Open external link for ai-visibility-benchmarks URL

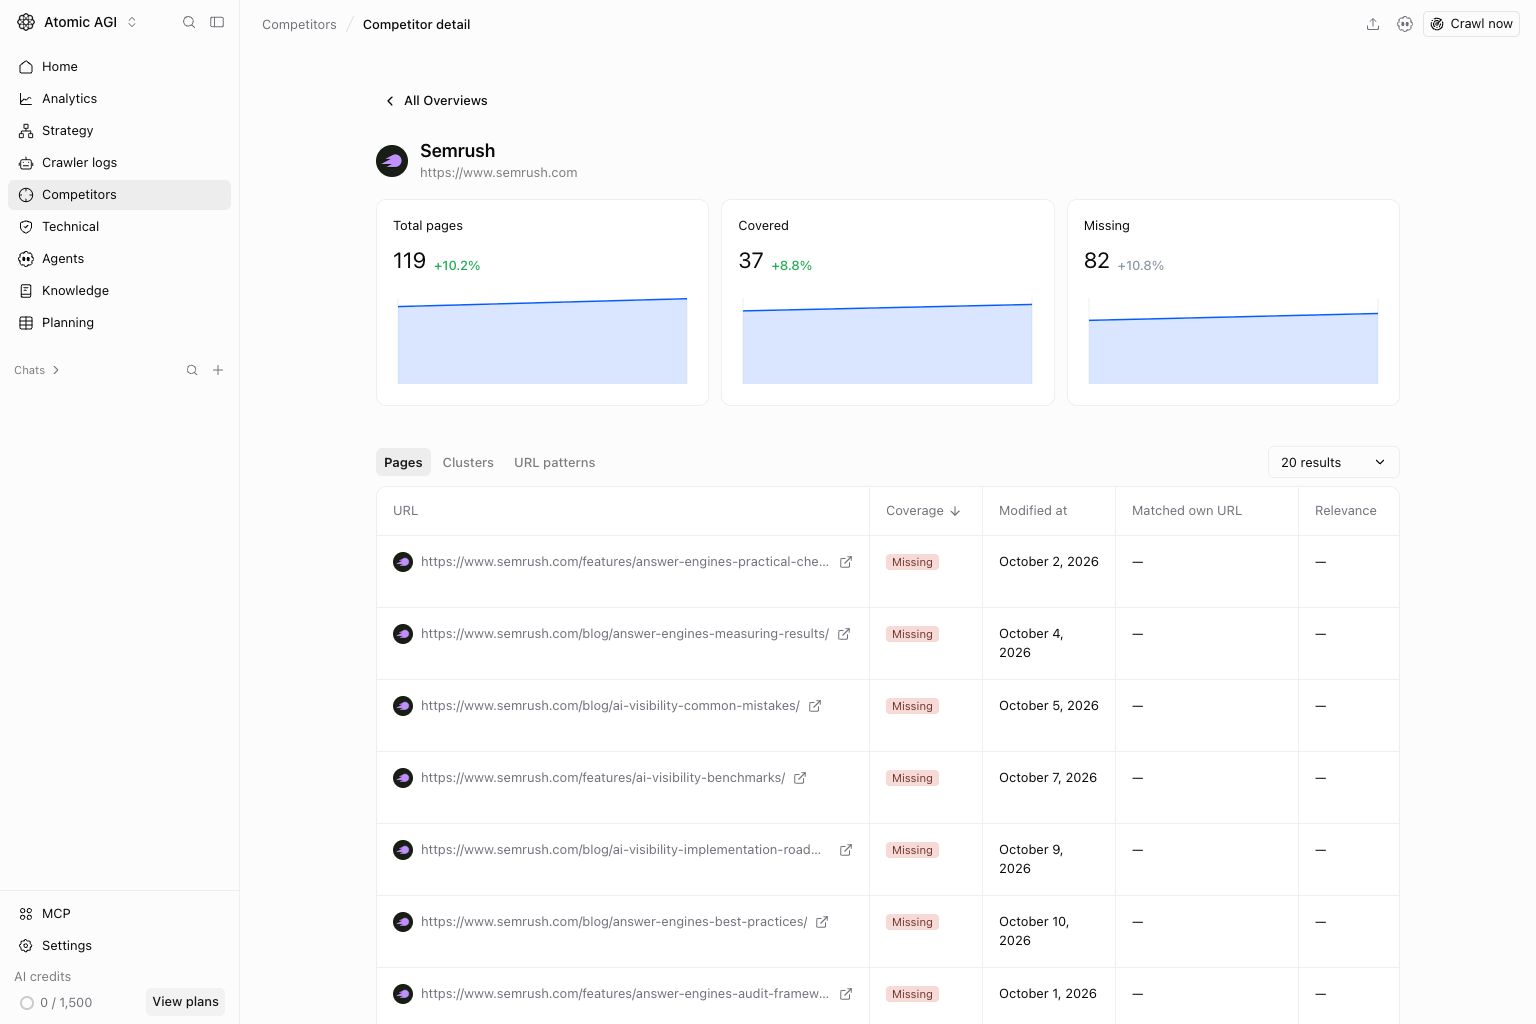[800, 778]
